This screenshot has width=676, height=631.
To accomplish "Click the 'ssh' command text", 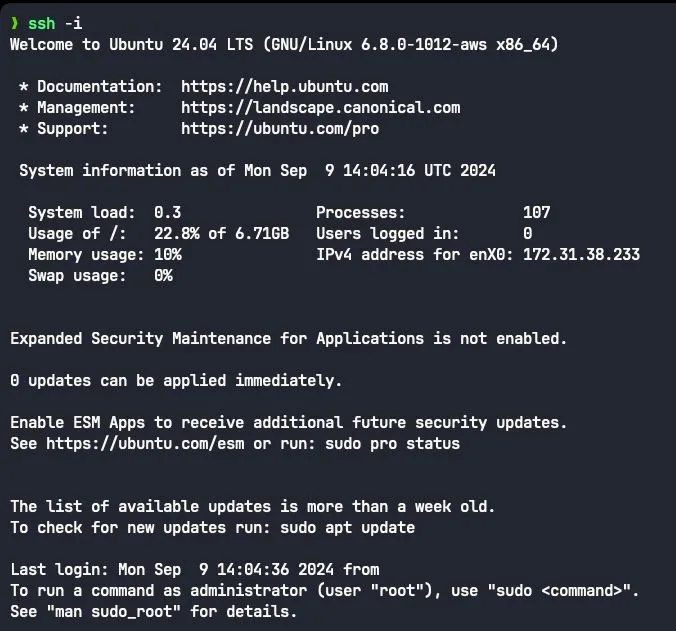I will (x=42, y=23).
